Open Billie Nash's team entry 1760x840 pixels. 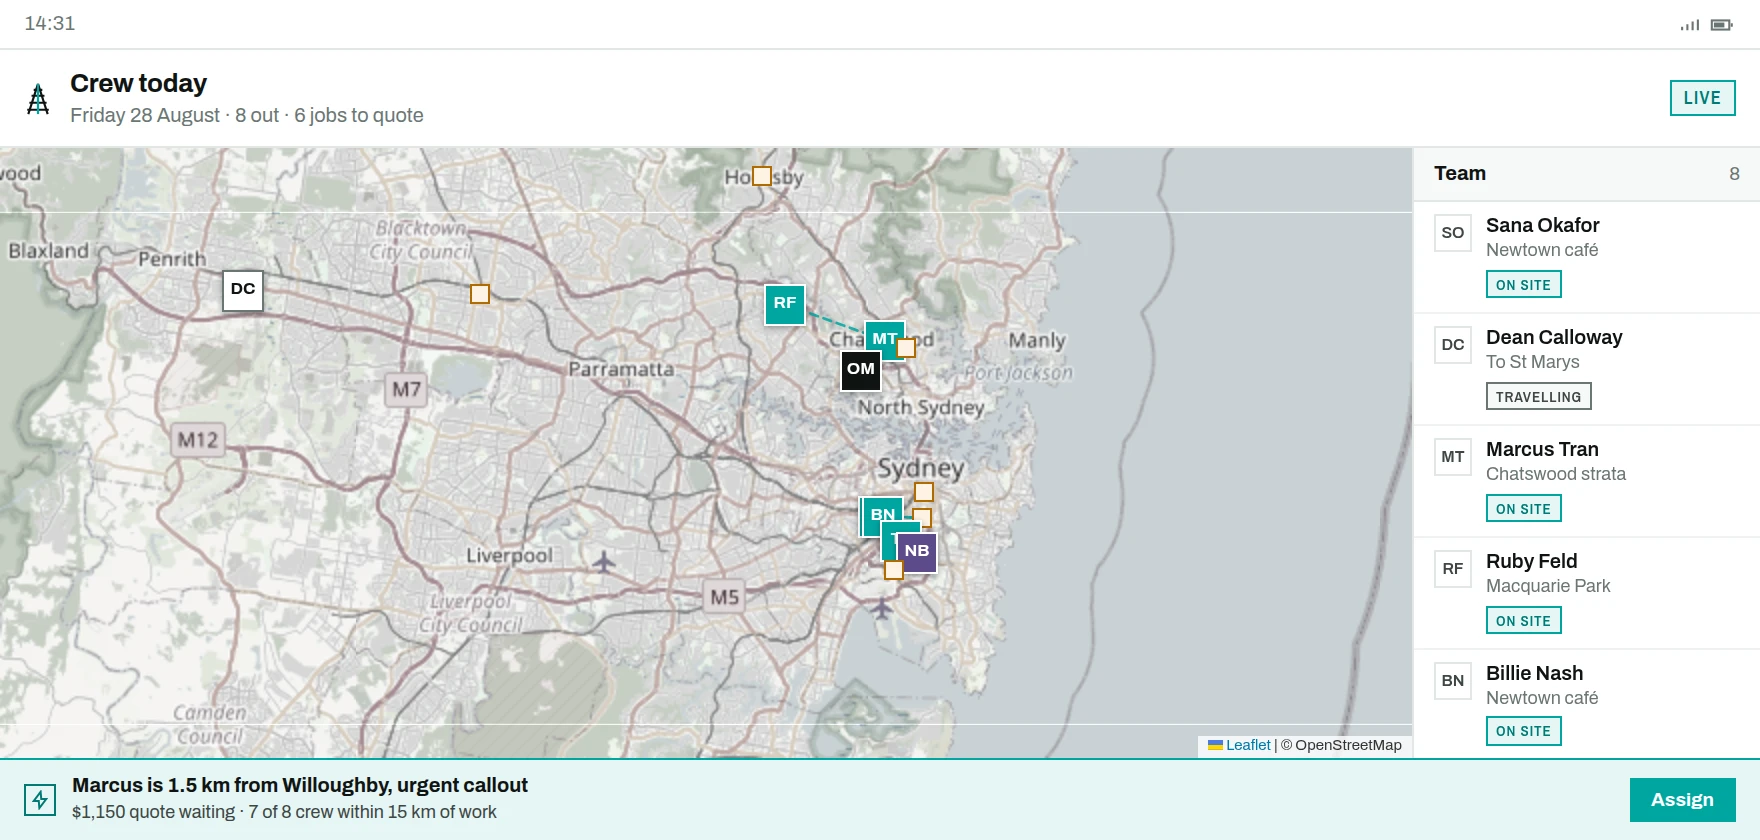(x=1586, y=704)
